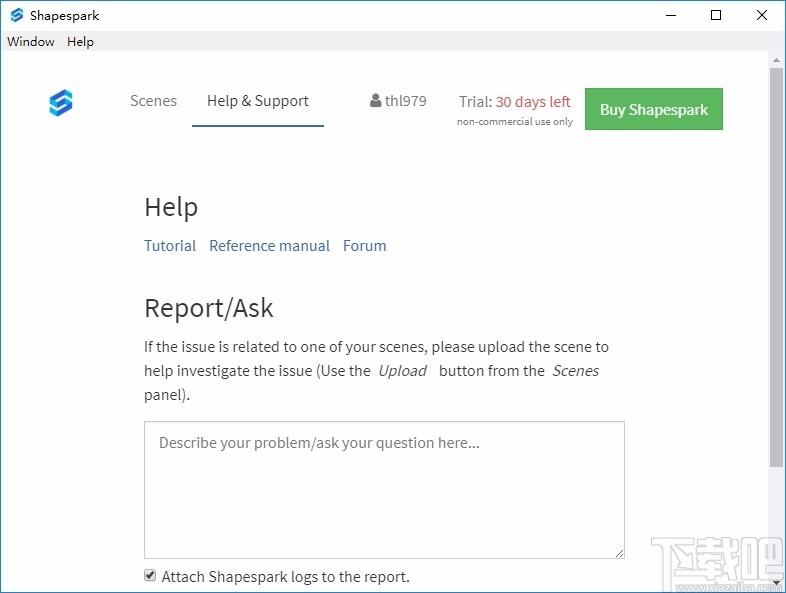
Task: Uncheck Attach Shapespark logs to the report
Action: tap(150, 576)
